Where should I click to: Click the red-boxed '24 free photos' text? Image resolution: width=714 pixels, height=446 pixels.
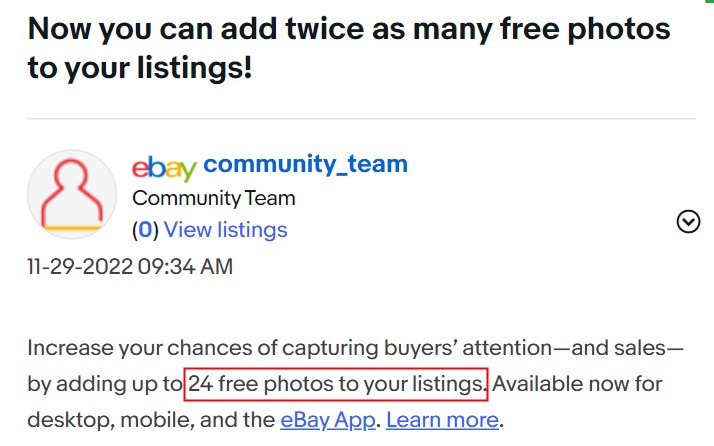pos(336,384)
